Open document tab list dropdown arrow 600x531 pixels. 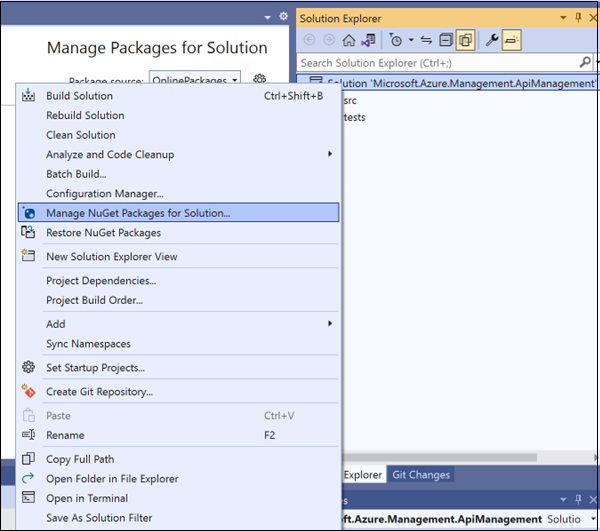[x=267, y=17]
